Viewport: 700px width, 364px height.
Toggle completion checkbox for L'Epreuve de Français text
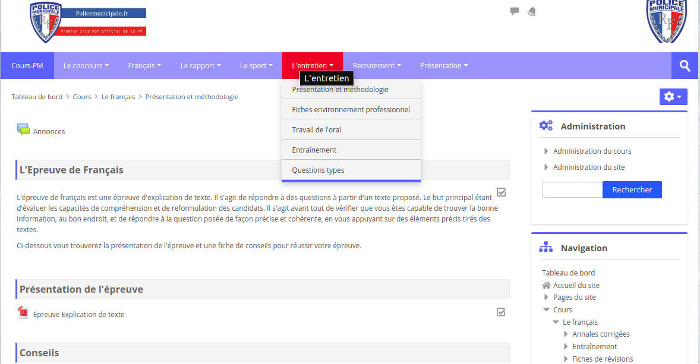pyautogui.click(x=501, y=192)
